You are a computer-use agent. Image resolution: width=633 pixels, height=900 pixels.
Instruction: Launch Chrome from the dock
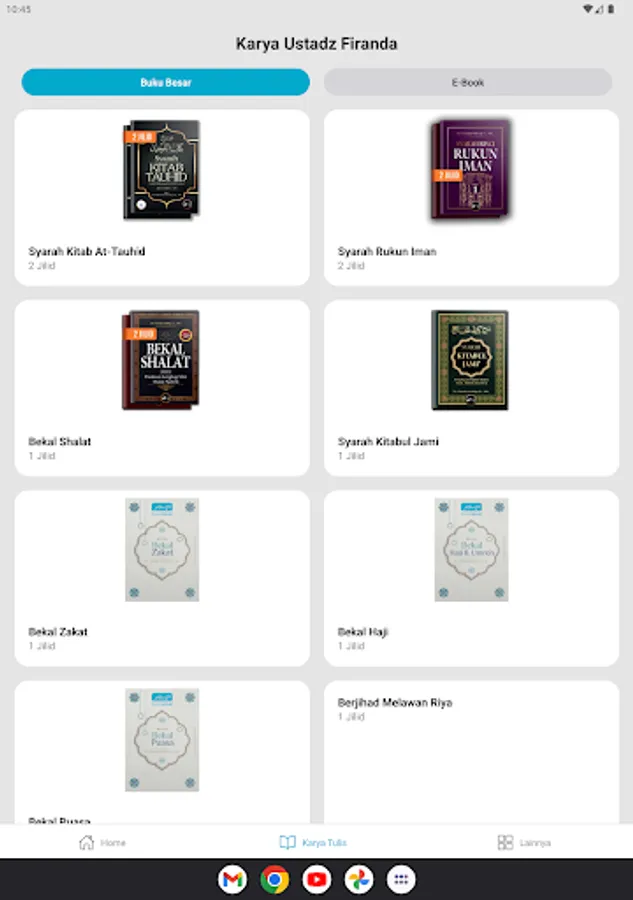(x=274, y=879)
